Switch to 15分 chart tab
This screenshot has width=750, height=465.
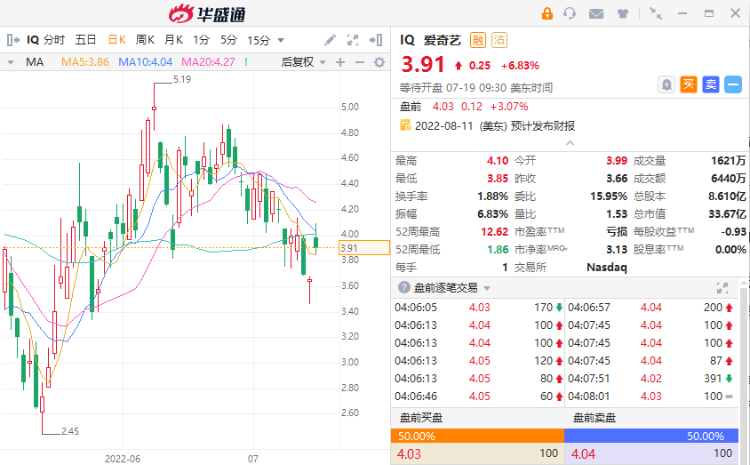point(259,40)
